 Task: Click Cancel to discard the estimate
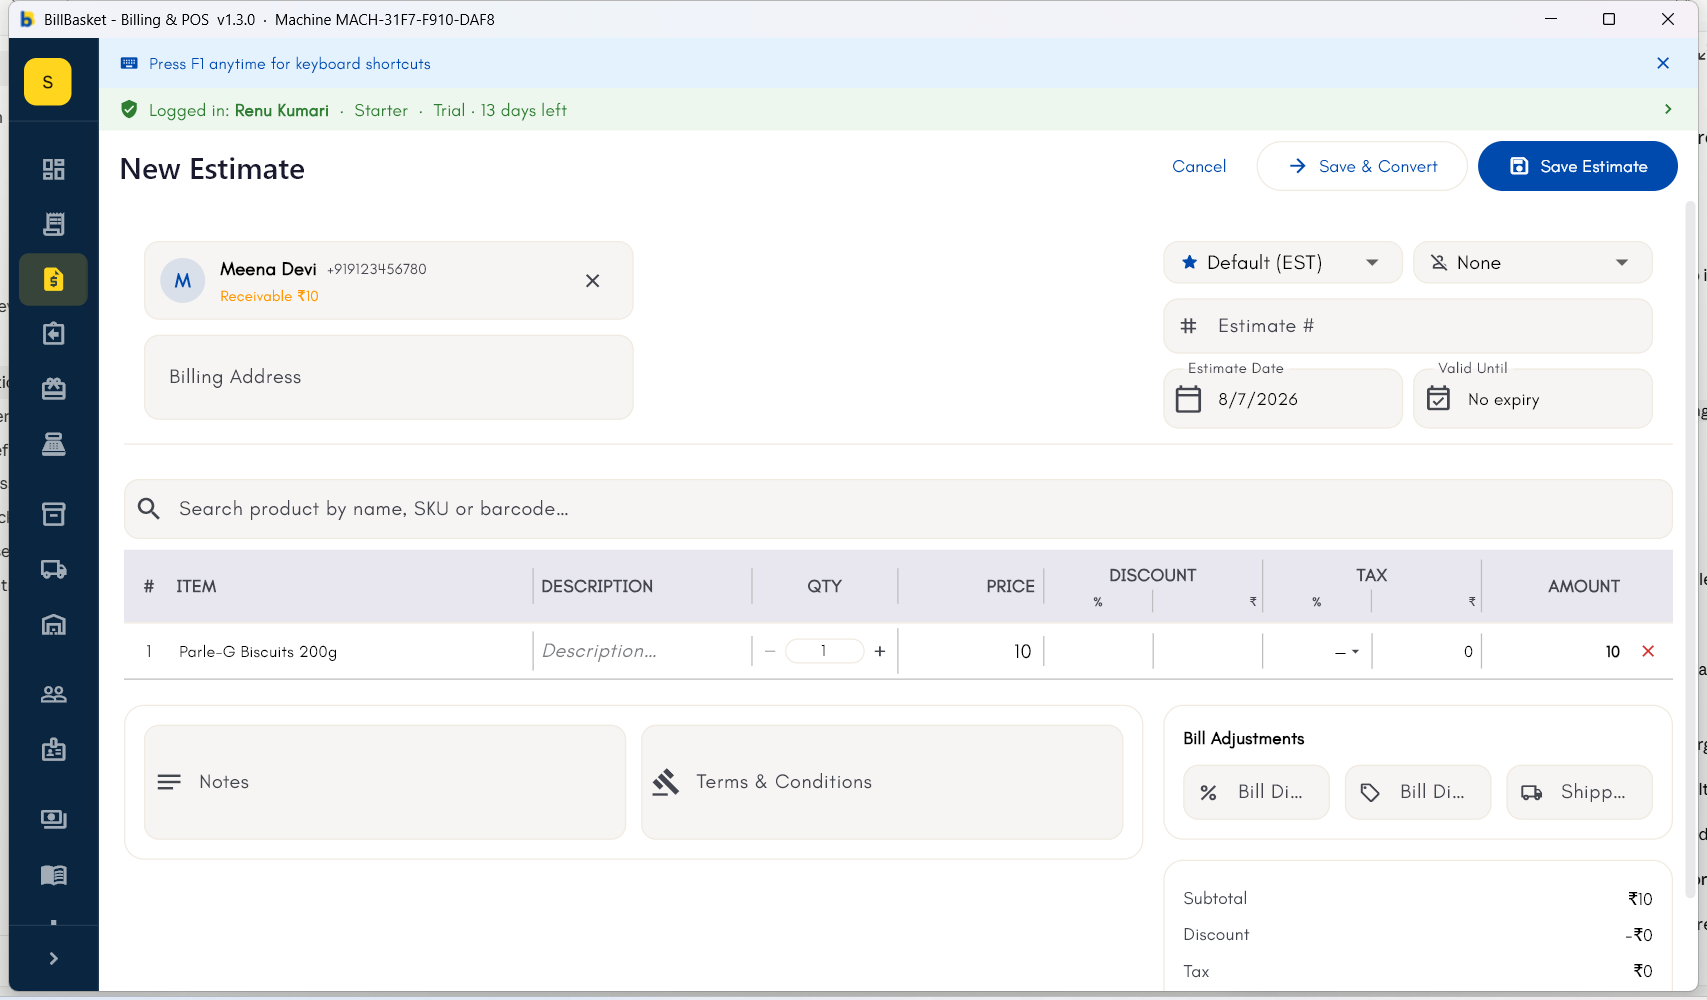point(1199,166)
